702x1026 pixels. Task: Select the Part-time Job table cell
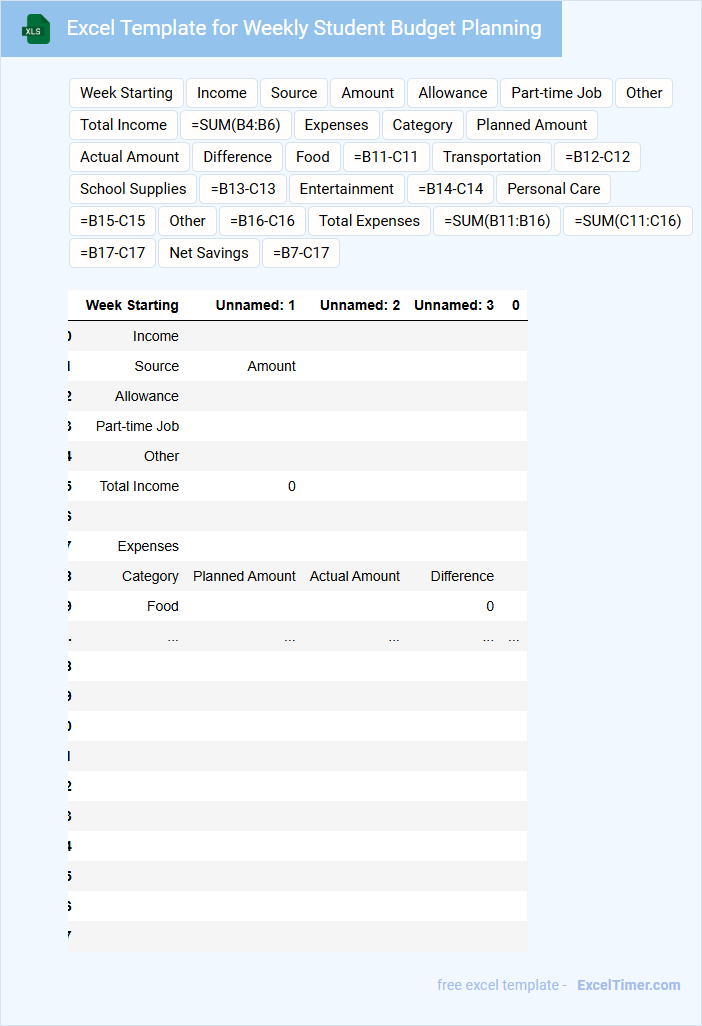point(137,427)
